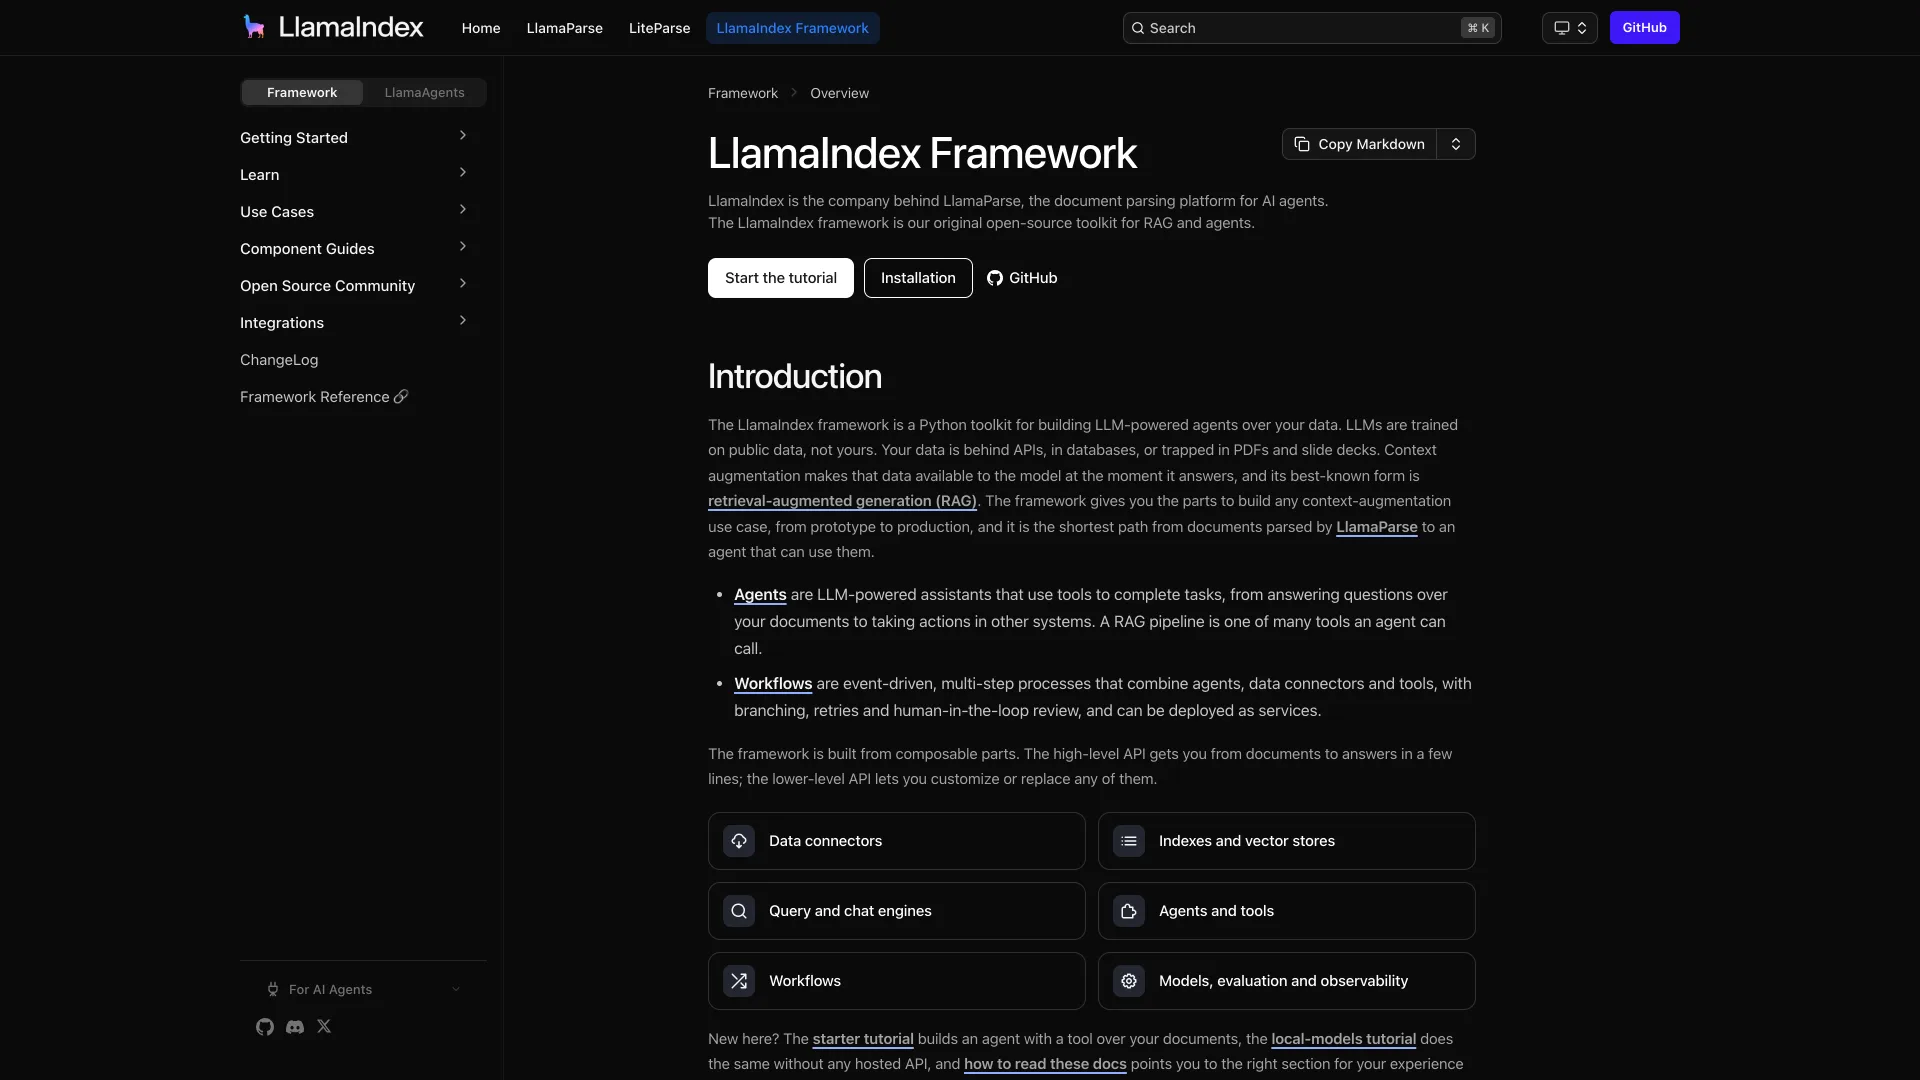Expand the For AI Agents menu
The image size is (1920, 1080).
coord(363,990)
